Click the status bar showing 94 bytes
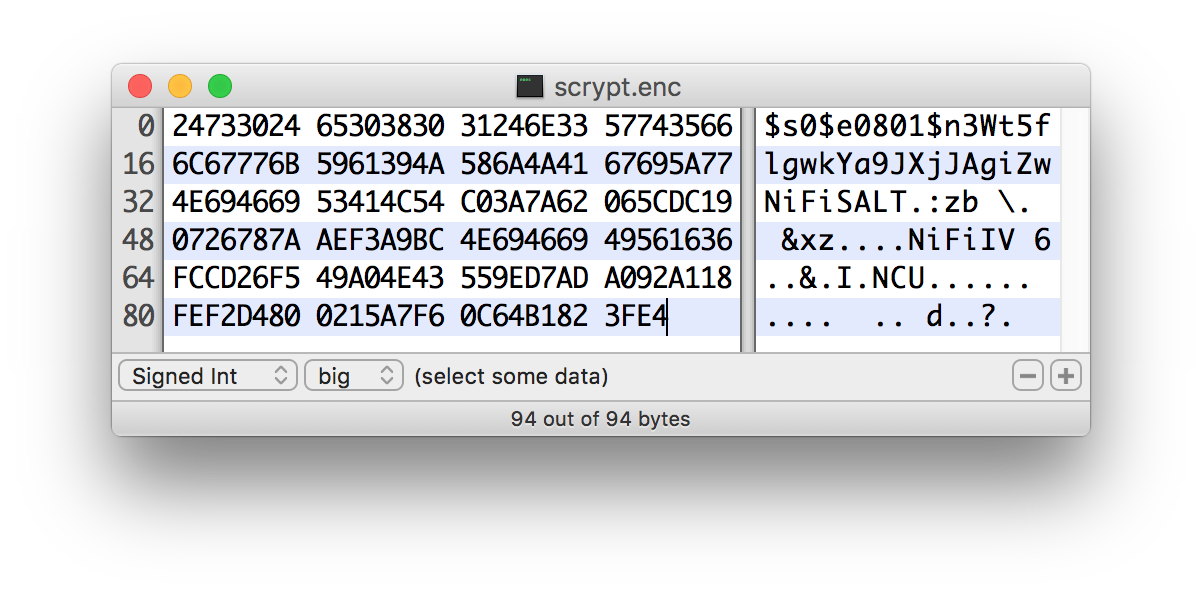 point(600,419)
